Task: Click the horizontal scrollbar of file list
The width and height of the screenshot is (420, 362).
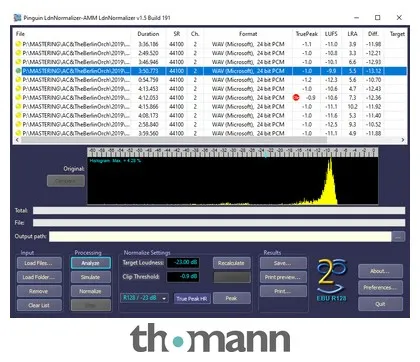Action: tap(174, 140)
